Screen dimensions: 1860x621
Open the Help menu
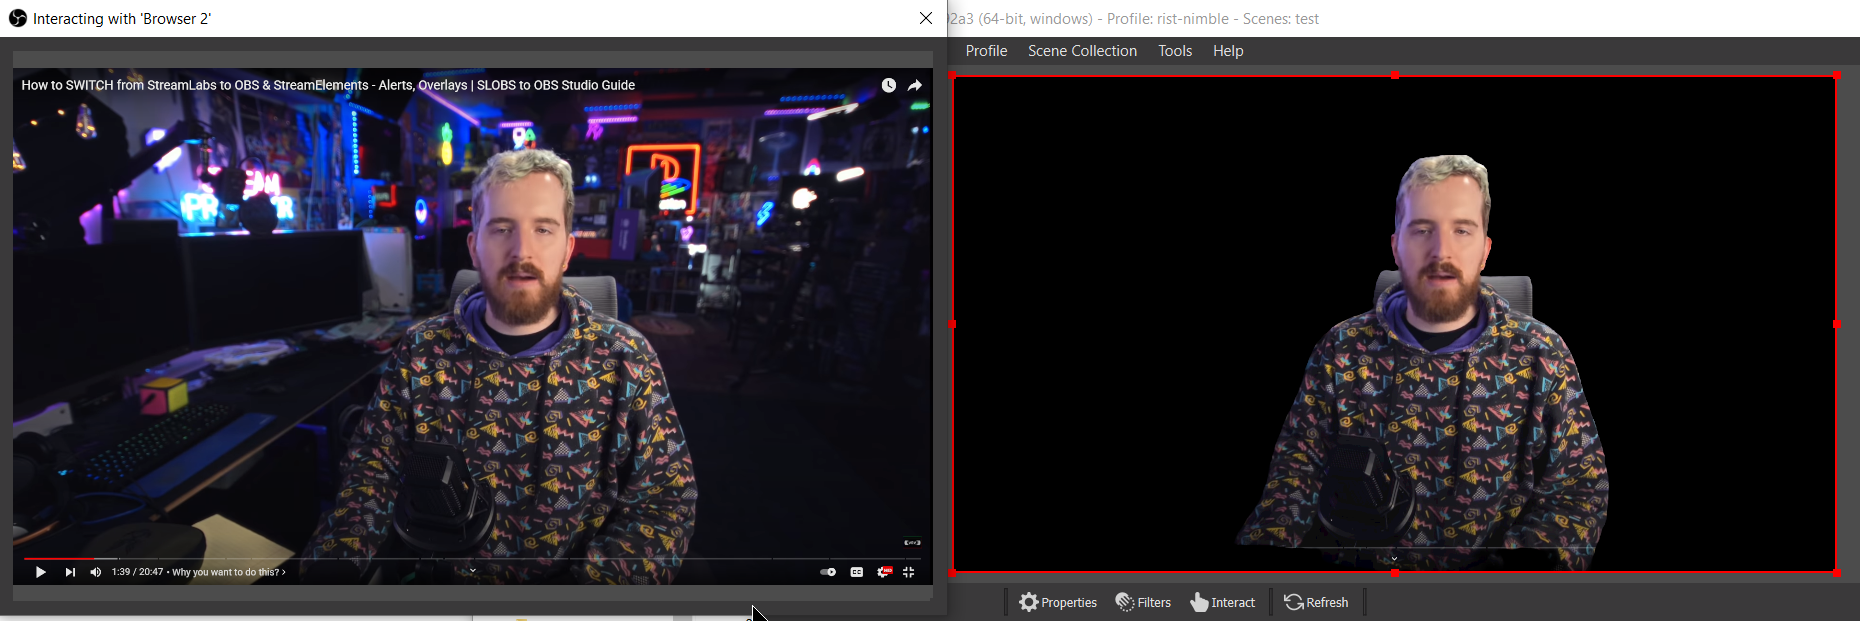[x=1228, y=51]
